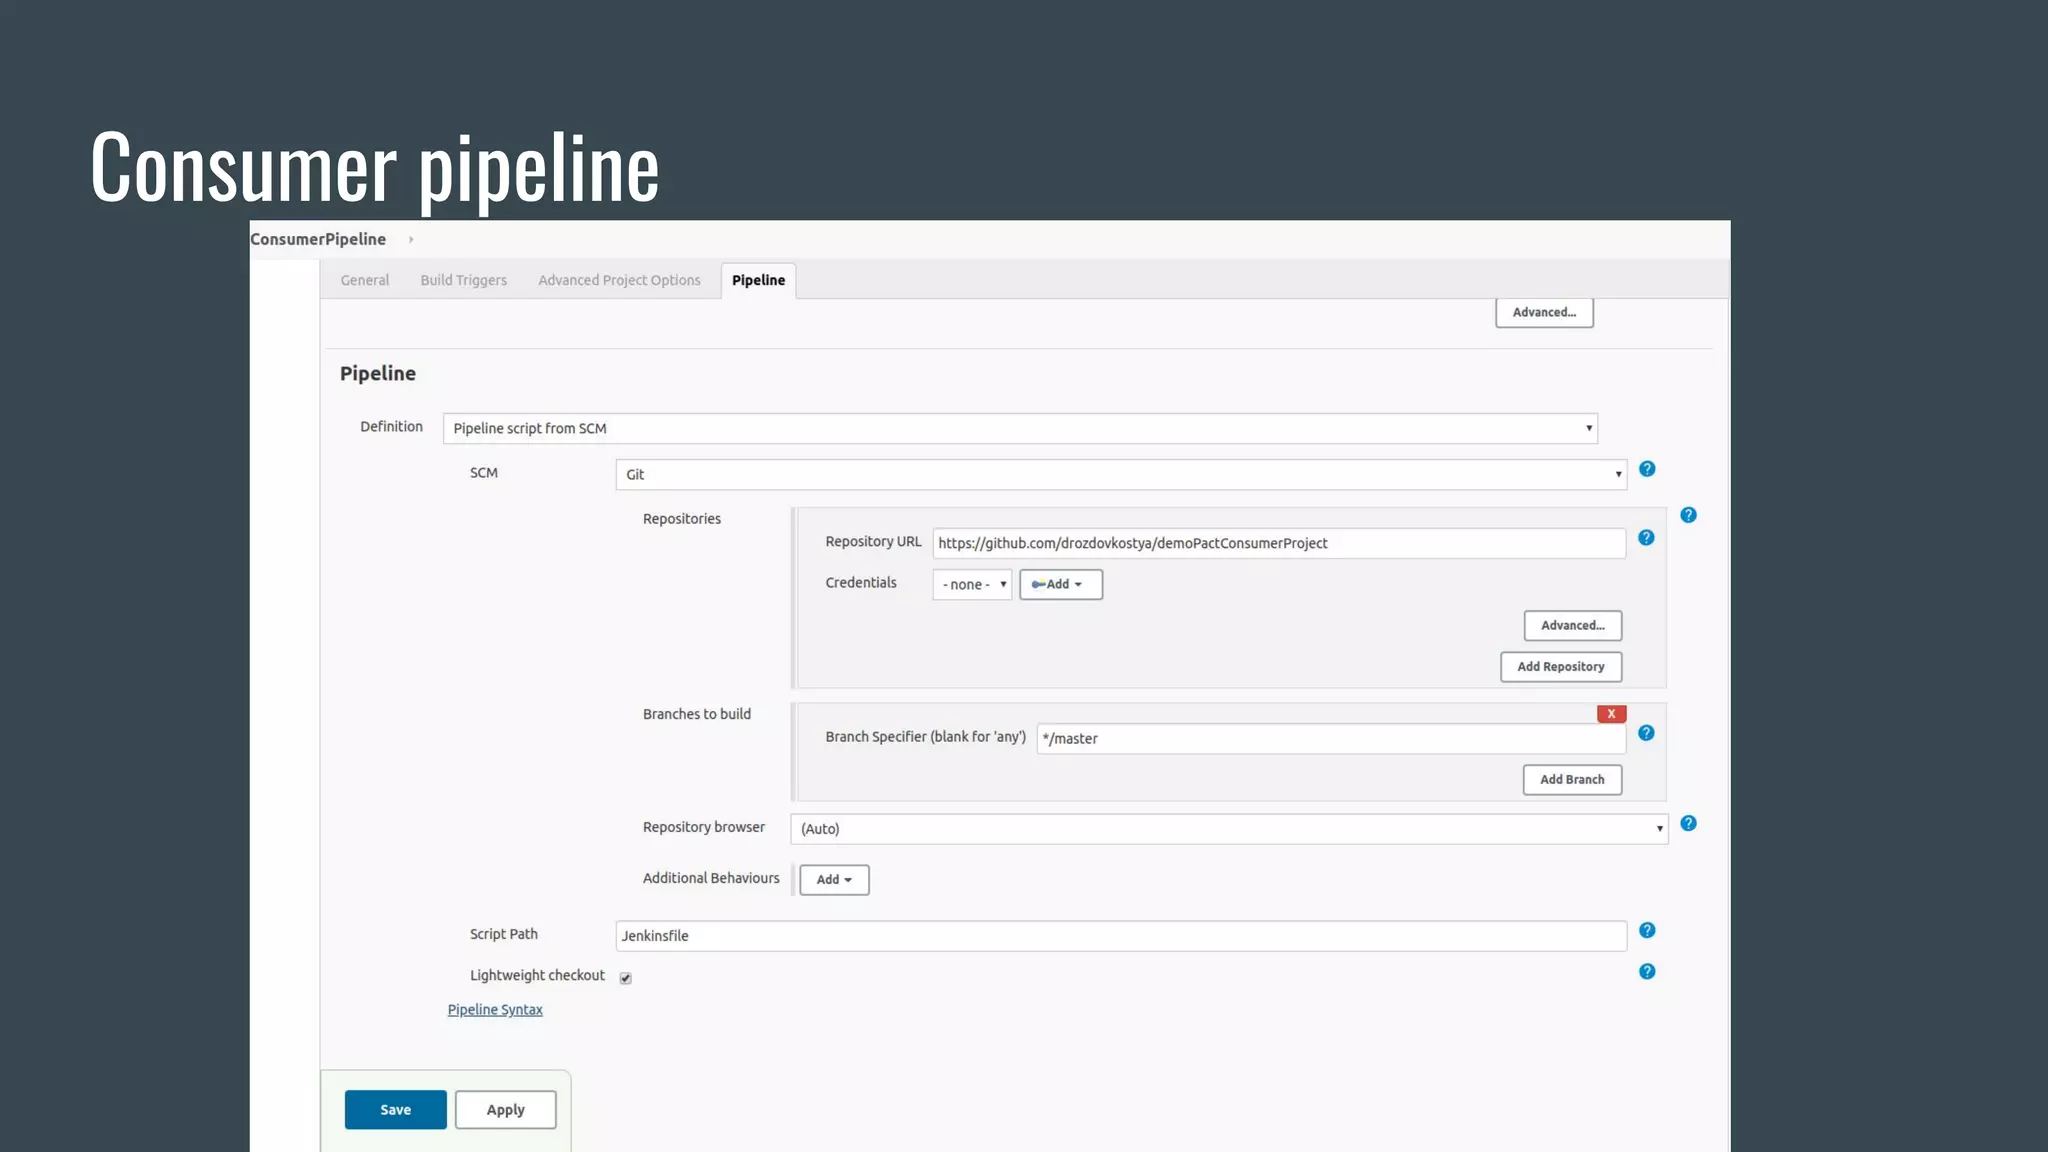The height and width of the screenshot is (1152, 2048).
Task: Click the Apply button
Action: 505,1110
